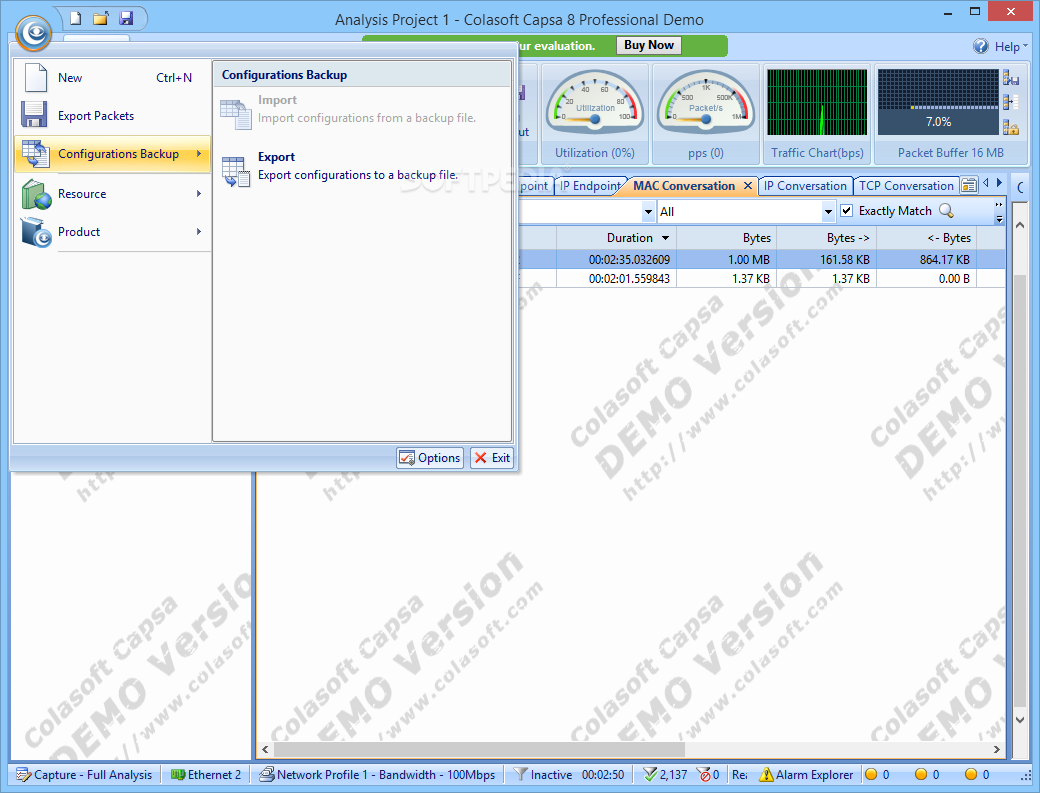This screenshot has width=1040, height=793.
Task: Click the Save disk icon in quick access toolbar
Action: pyautogui.click(x=125, y=18)
